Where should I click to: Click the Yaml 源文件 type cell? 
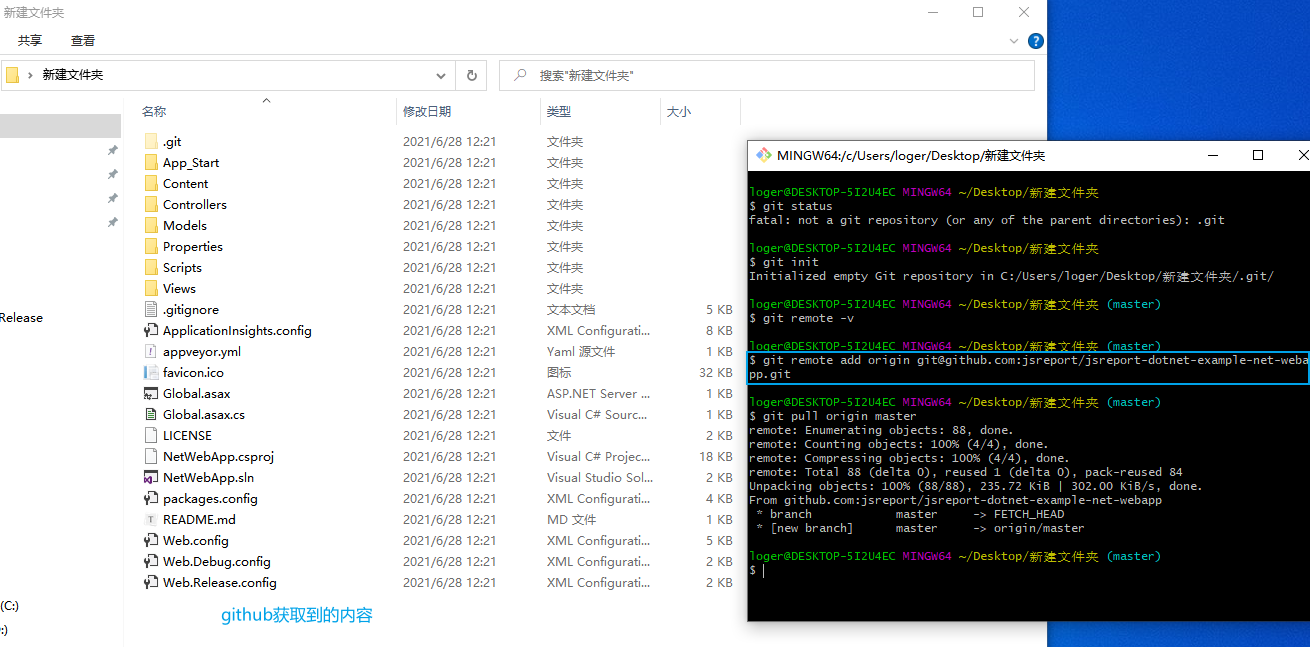[x=581, y=352]
